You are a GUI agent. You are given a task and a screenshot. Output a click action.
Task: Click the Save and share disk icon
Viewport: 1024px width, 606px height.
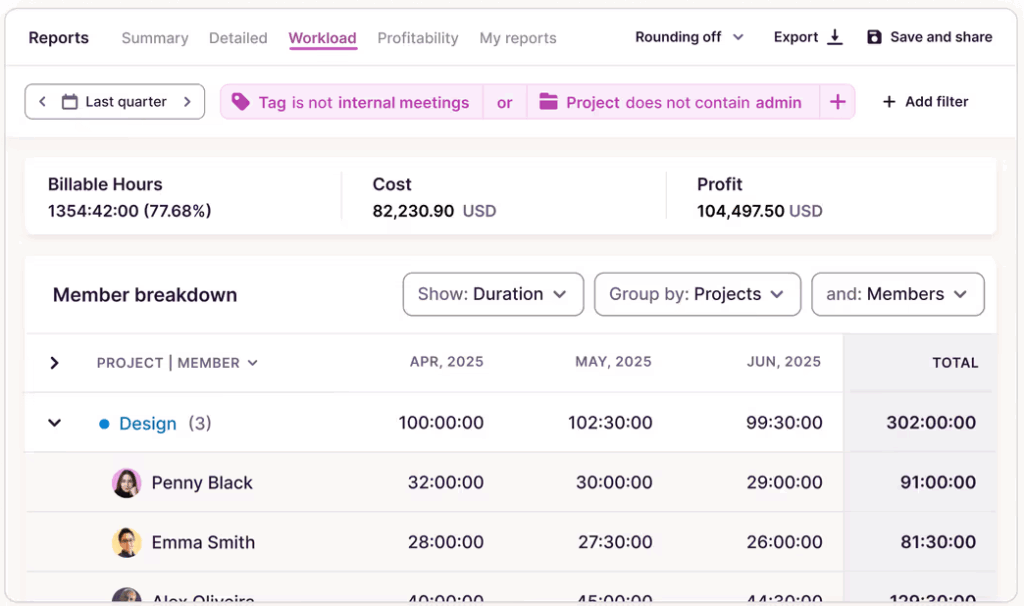point(874,37)
